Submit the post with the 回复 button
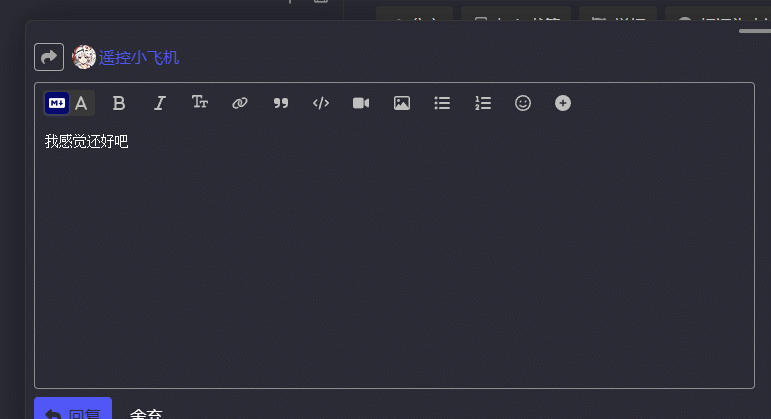The image size is (771, 419). pos(73,410)
